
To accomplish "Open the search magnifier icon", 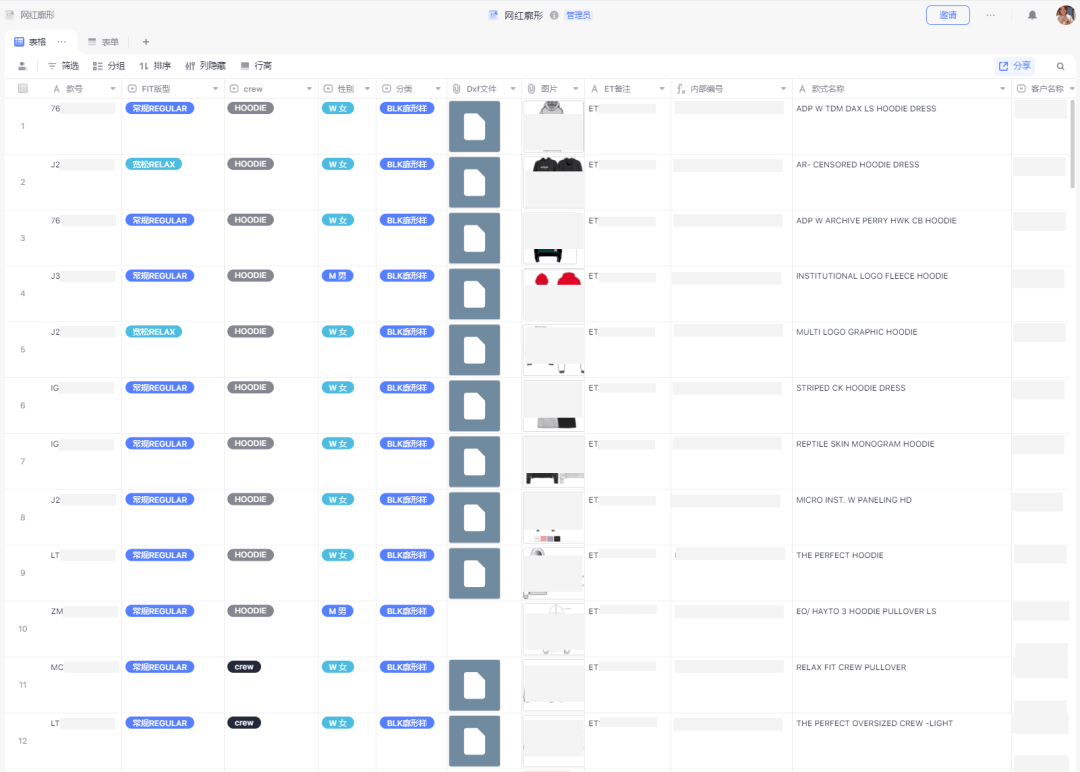I will pyautogui.click(x=1061, y=66).
